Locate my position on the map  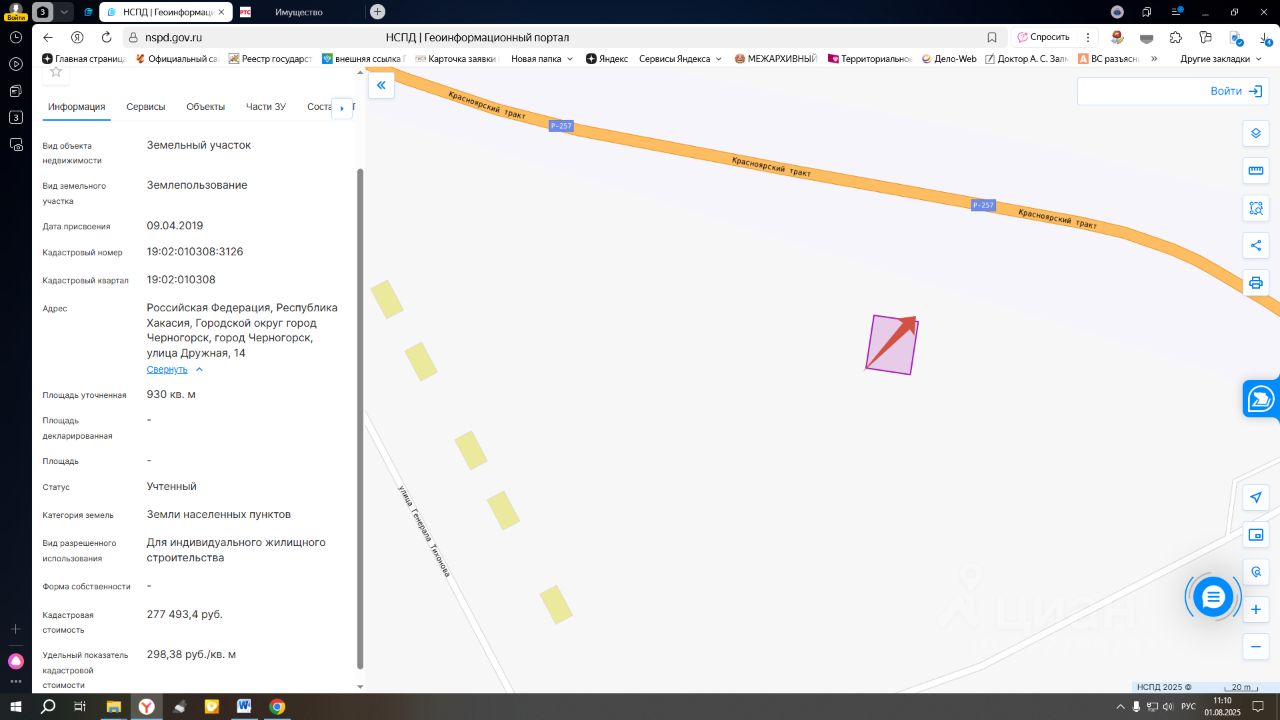[1256, 497]
